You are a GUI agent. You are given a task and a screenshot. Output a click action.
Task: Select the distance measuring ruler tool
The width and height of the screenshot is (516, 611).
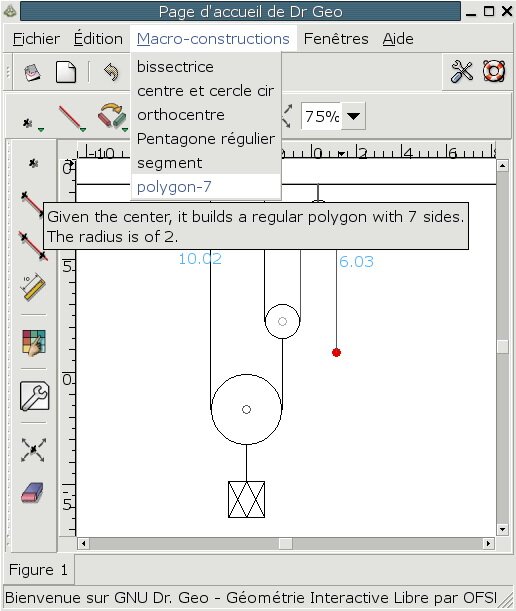[x=34, y=287]
